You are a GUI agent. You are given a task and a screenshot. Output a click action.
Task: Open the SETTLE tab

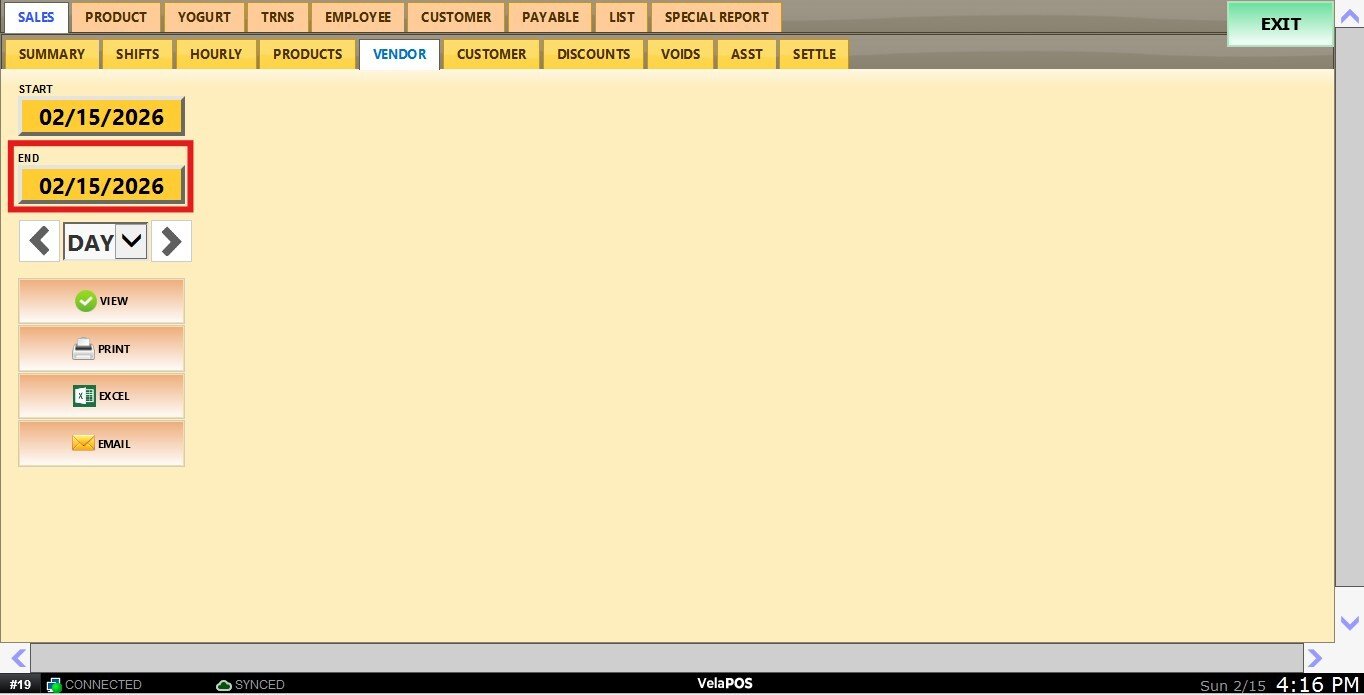pyautogui.click(x=814, y=54)
